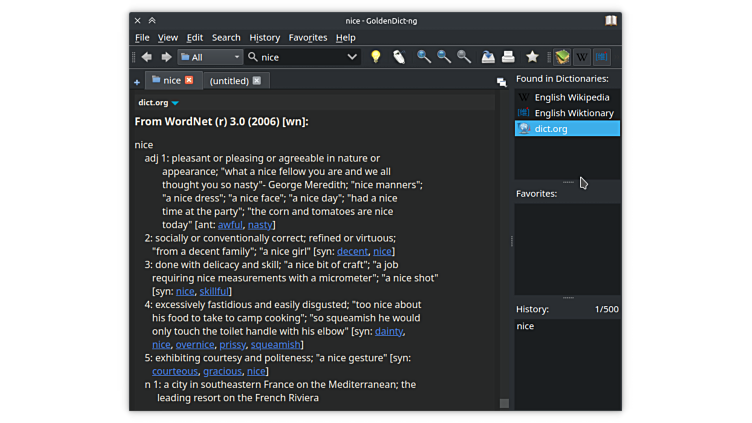The height and width of the screenshot is (423, 752).
Task: Toggle the English Wiktionary dictionary button
Action: click(601, 57)
